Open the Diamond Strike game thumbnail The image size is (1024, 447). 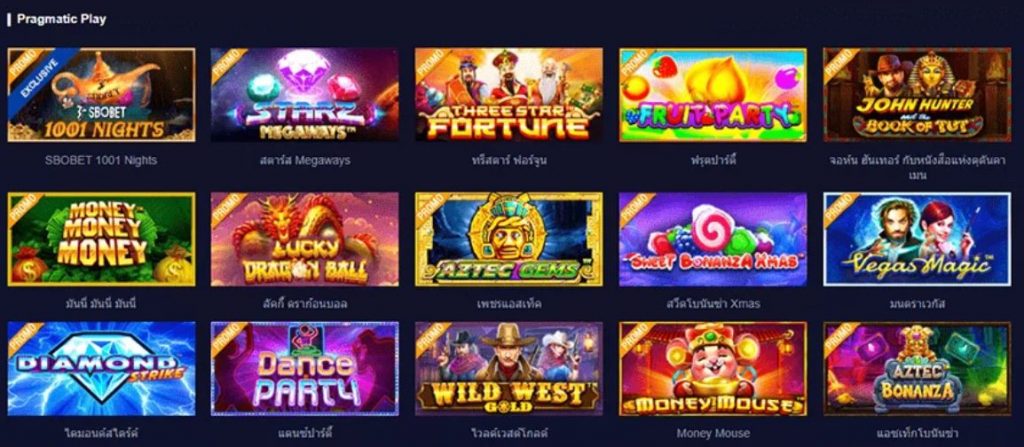click(101, 369)
